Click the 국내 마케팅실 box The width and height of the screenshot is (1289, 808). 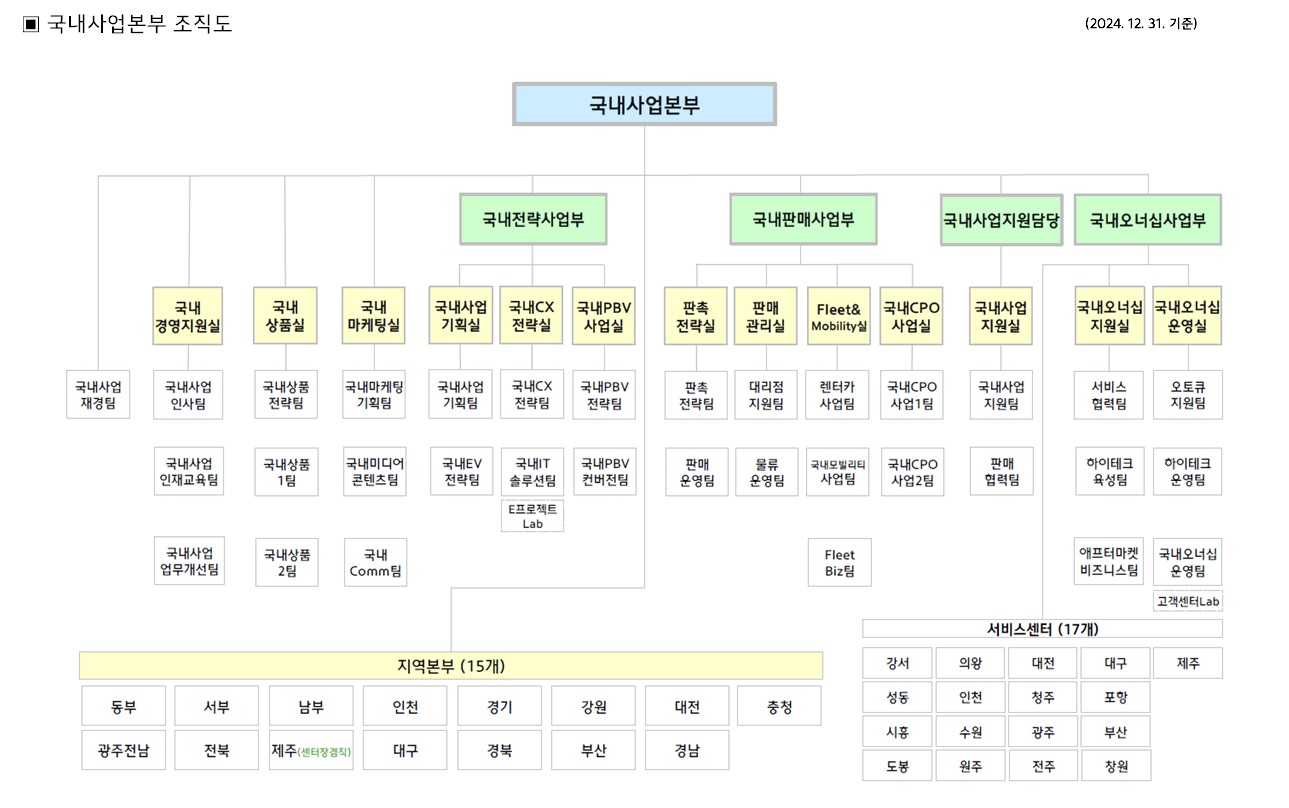374,316
